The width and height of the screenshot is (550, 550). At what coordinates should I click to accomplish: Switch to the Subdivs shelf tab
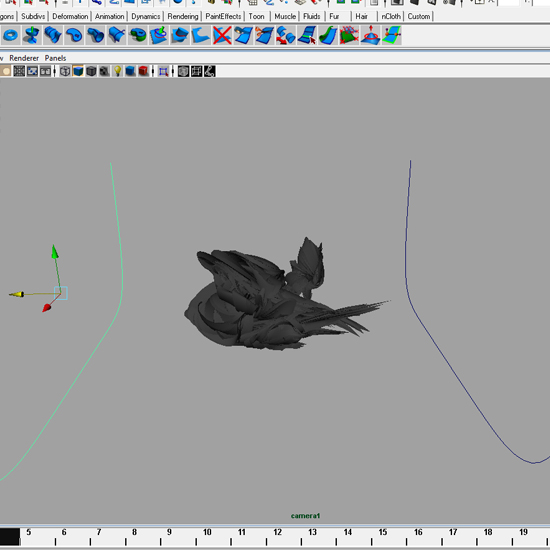33,16
